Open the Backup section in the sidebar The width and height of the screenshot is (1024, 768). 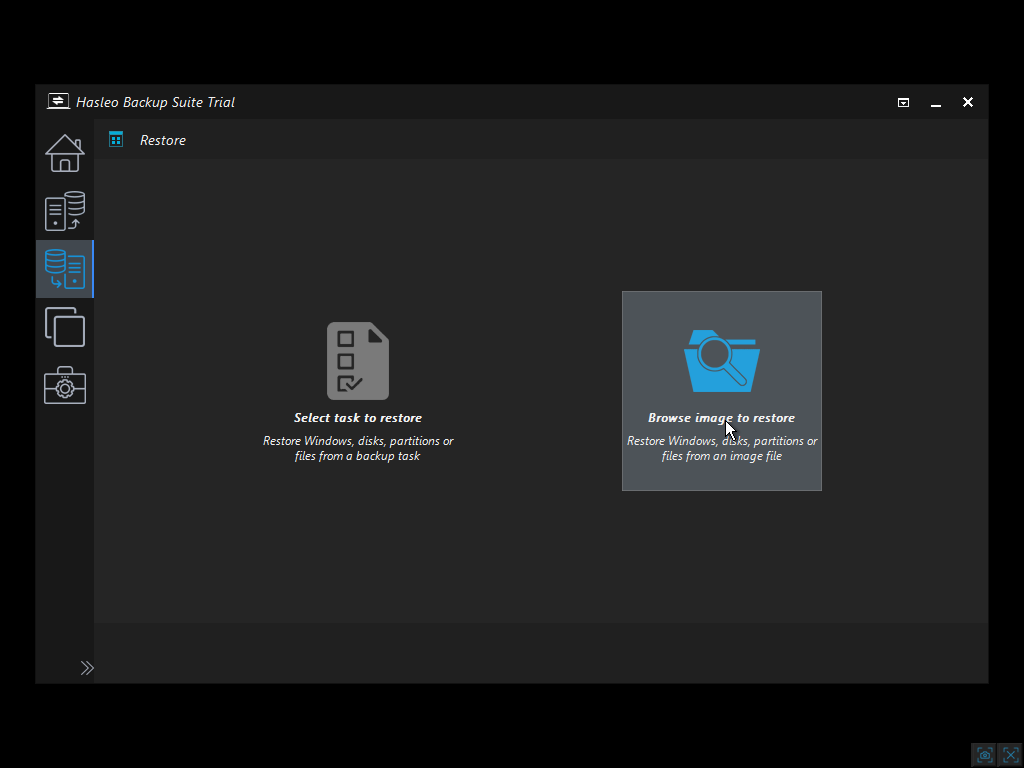(64, 211)
